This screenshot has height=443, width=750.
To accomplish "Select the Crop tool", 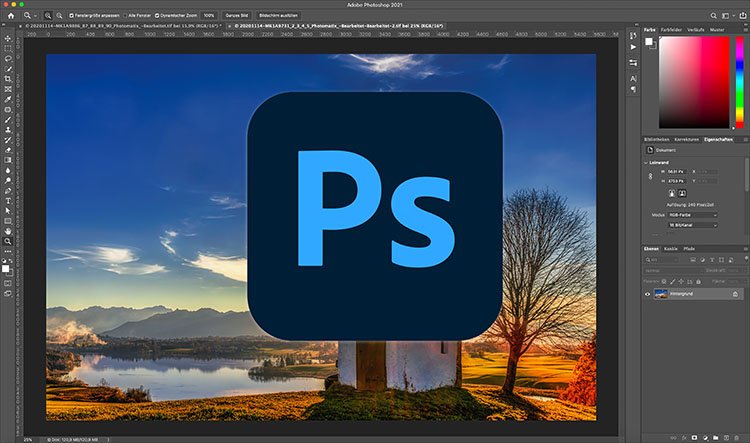I will point(8,79).
